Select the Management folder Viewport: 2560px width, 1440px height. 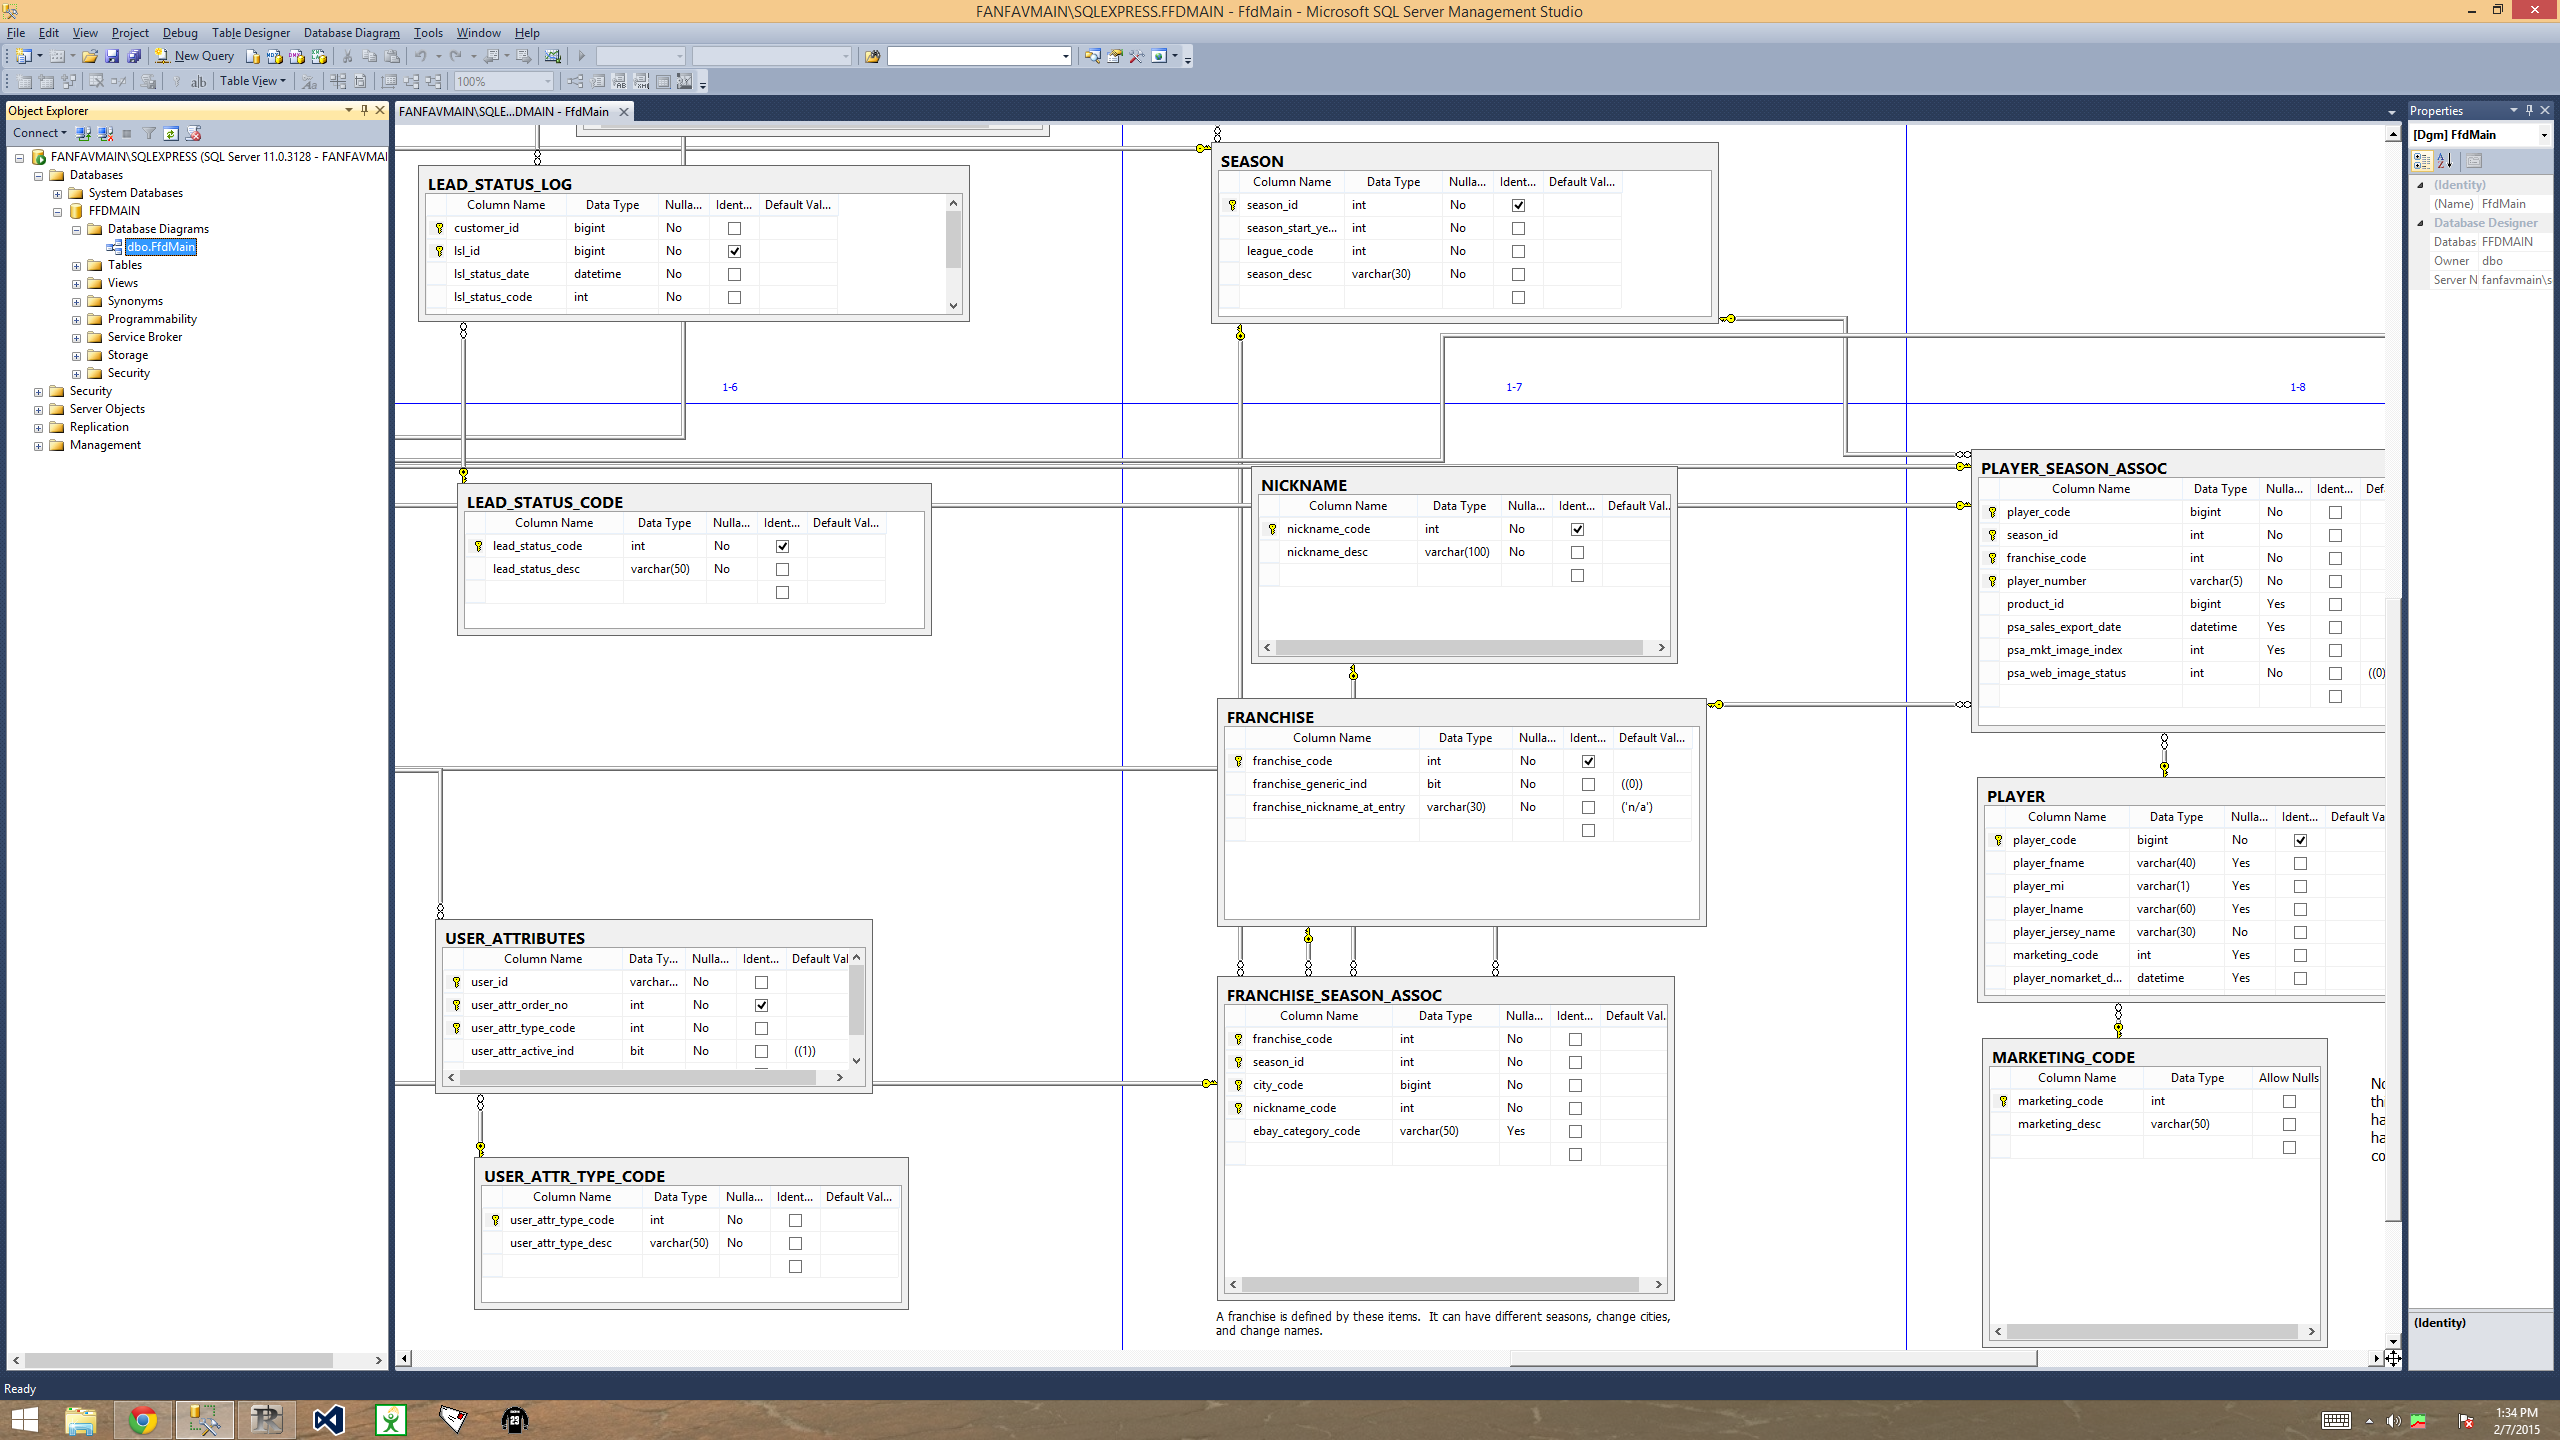[105, 445]
